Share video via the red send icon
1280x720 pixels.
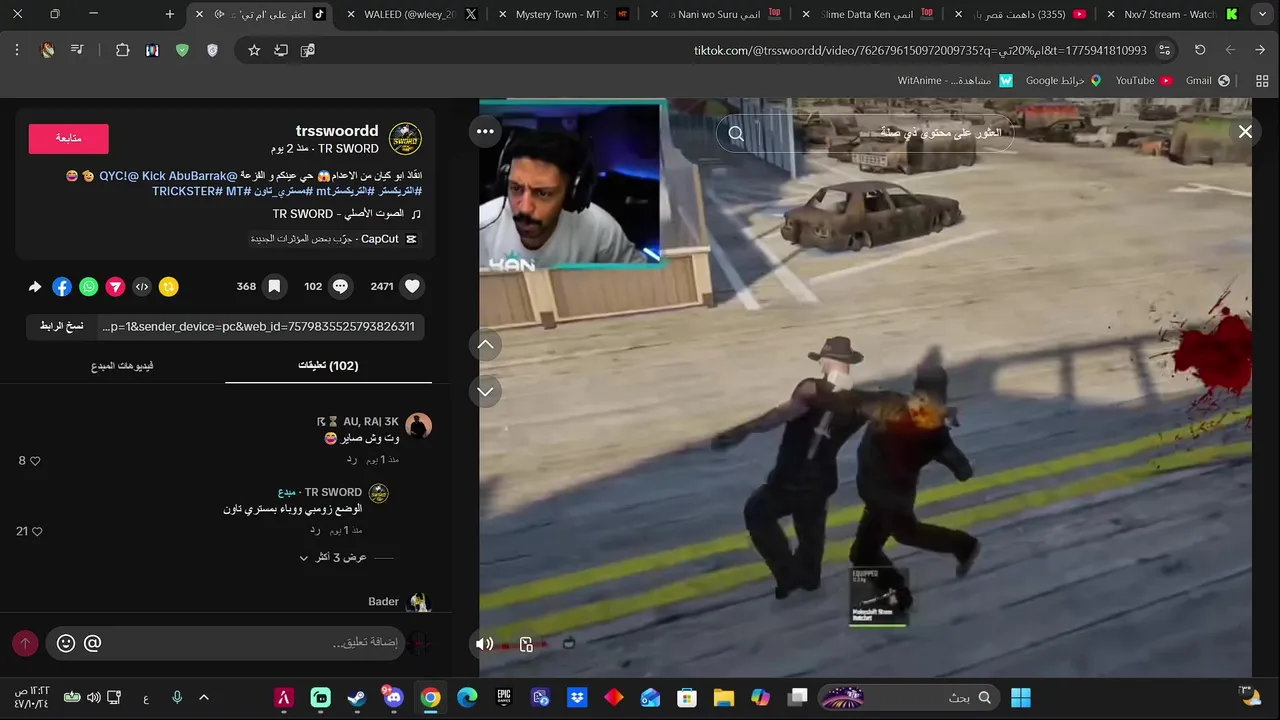point(115,287)
